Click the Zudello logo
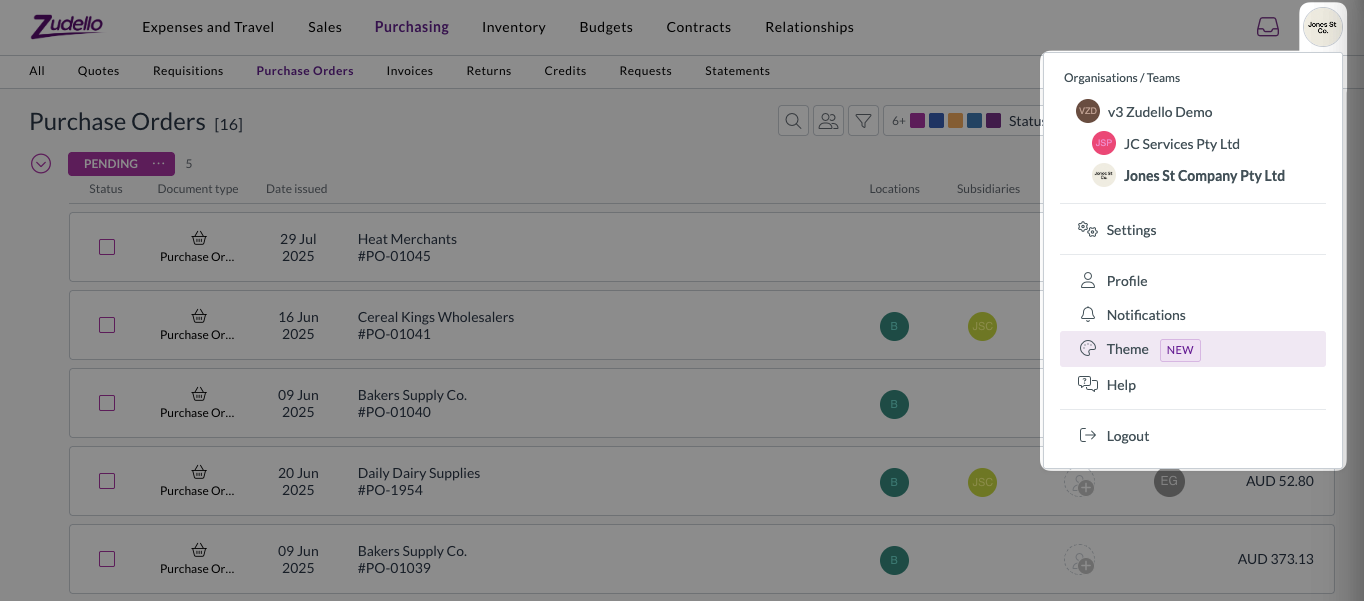The height and width of the screenshot is (601, 1364). click(x=67, y=27)
